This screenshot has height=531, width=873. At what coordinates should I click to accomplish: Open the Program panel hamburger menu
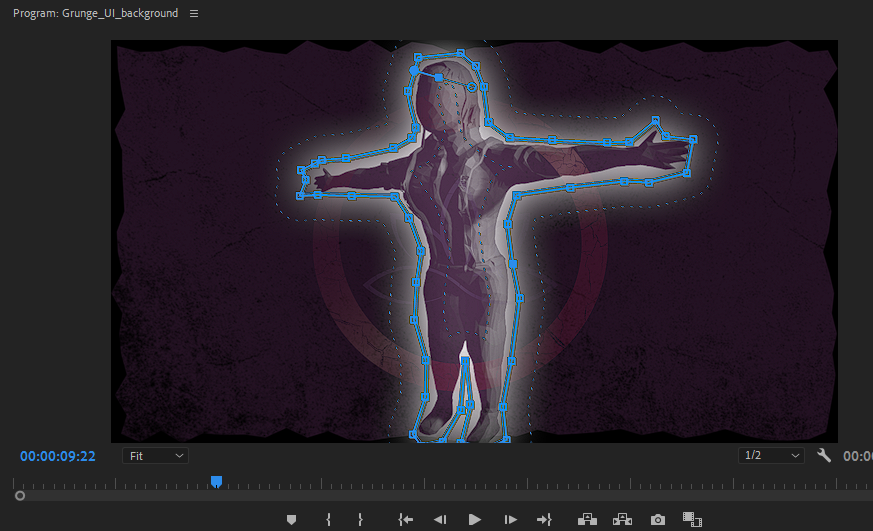click(194, 14)
